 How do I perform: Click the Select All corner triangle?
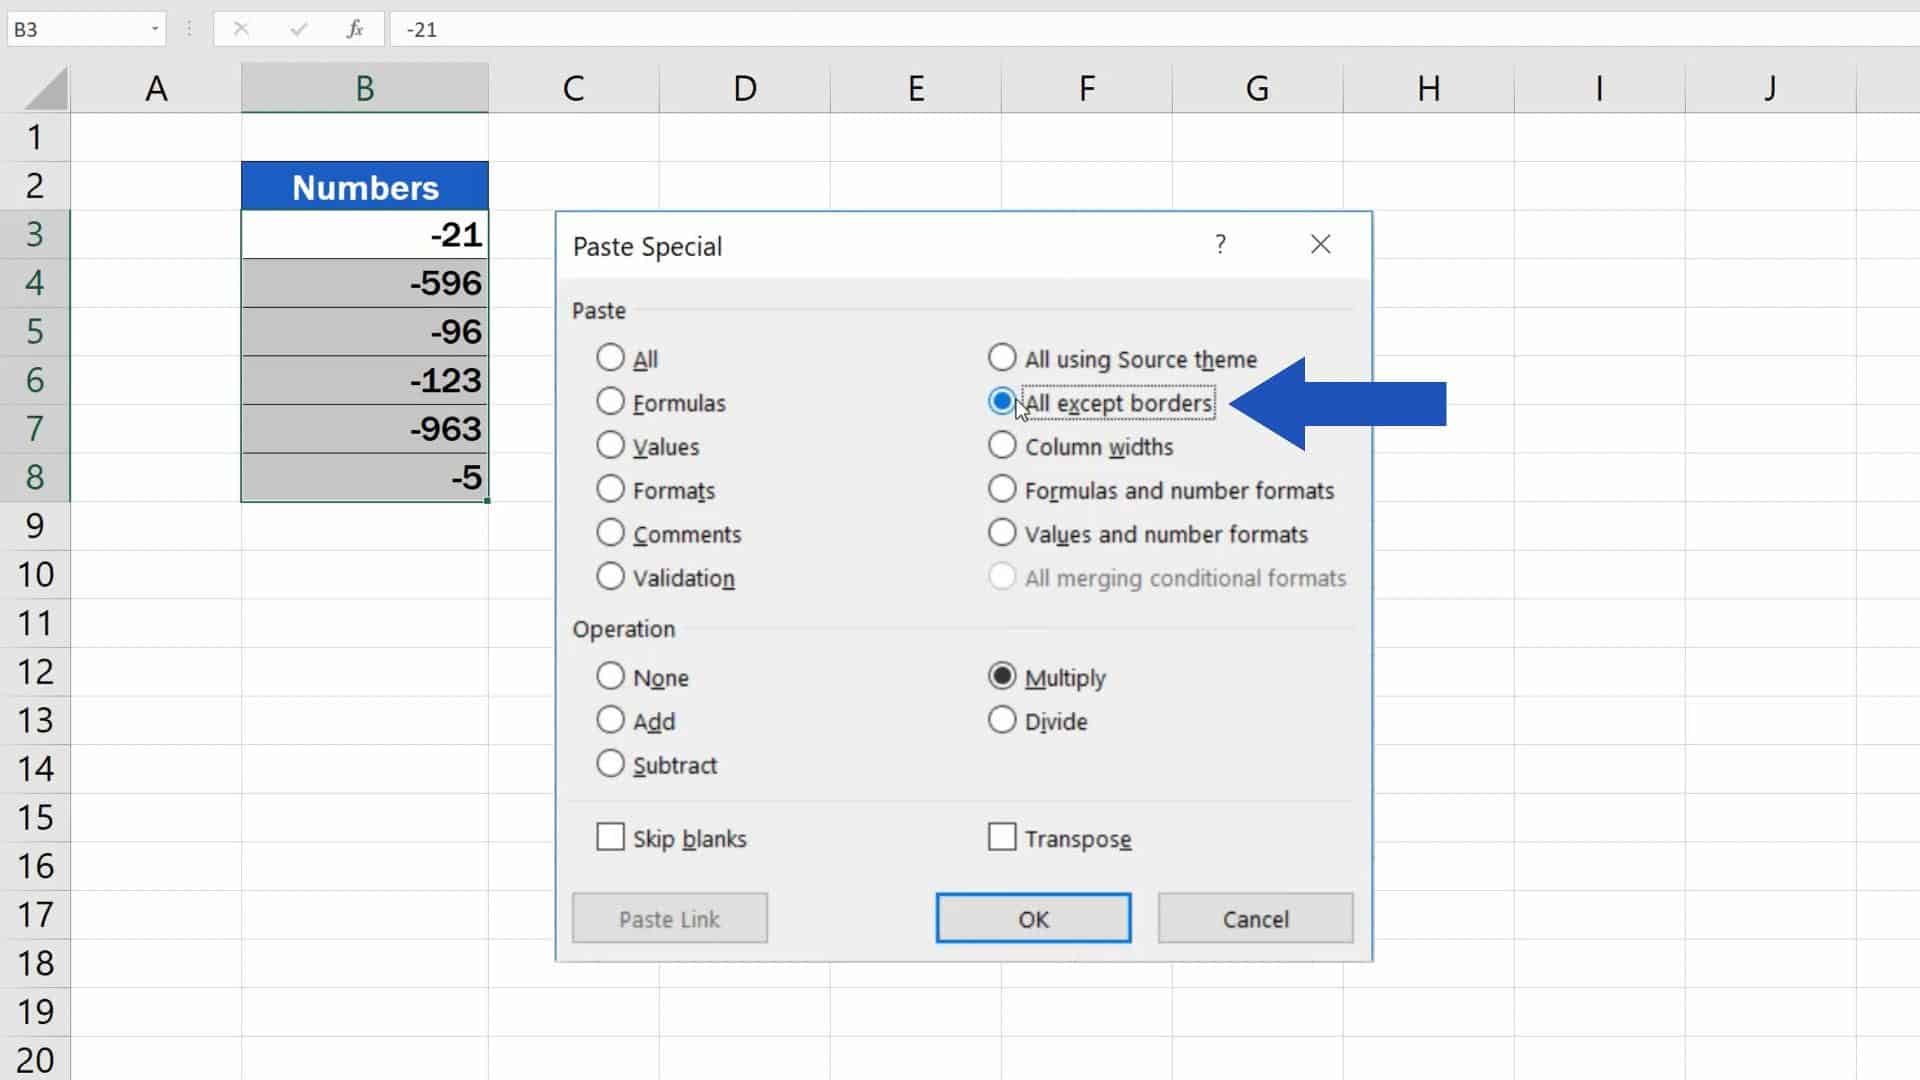tap(46, 88)
